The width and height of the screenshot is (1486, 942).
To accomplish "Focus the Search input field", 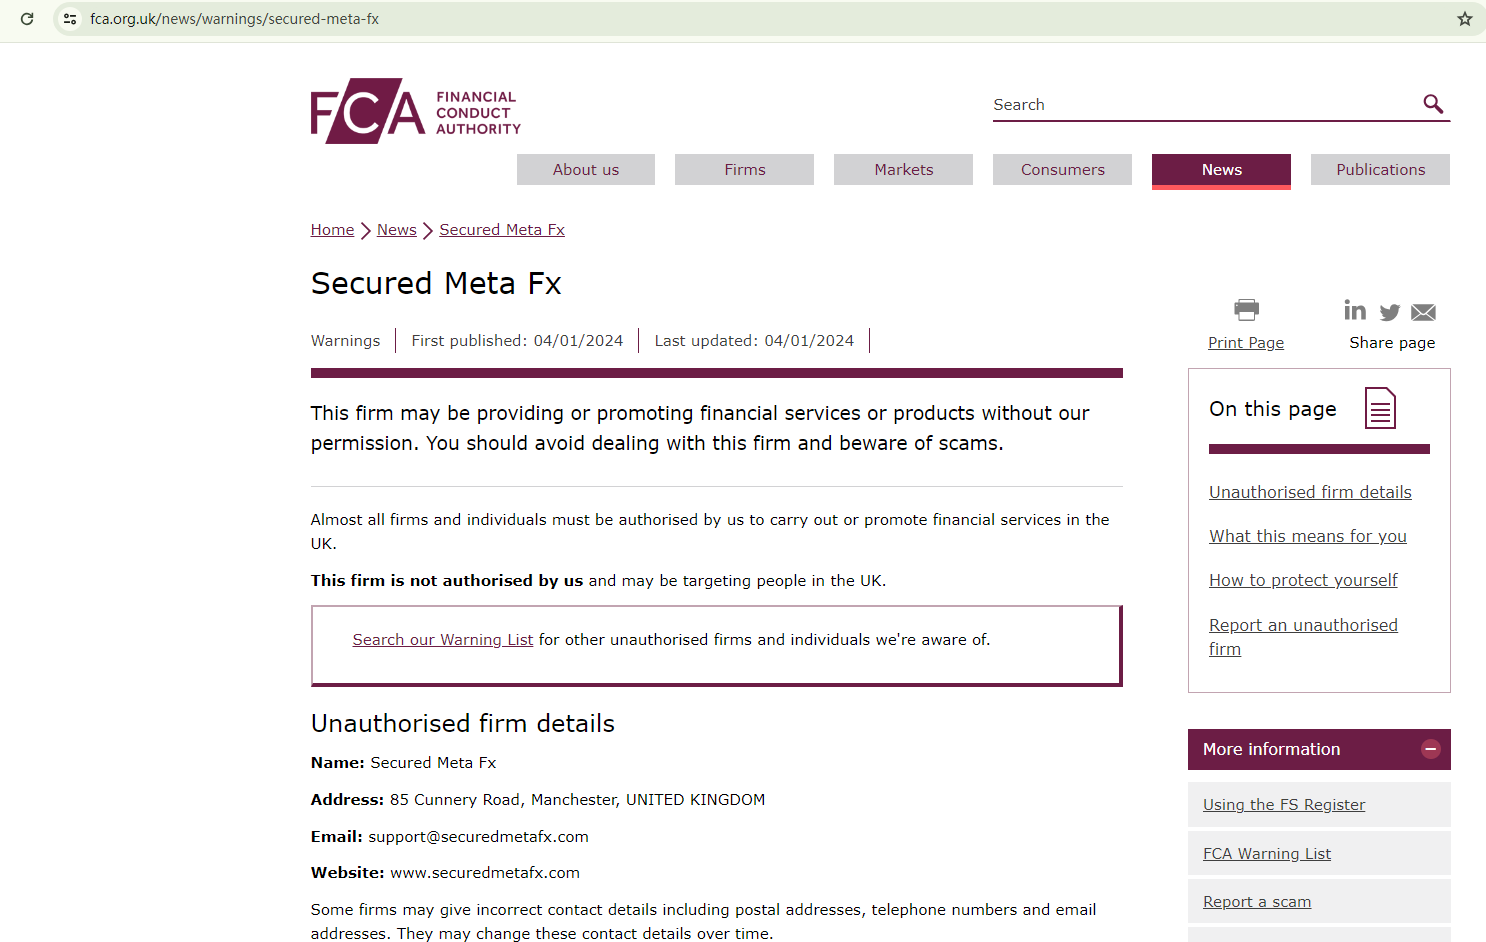I will [x=1200, y=105].
